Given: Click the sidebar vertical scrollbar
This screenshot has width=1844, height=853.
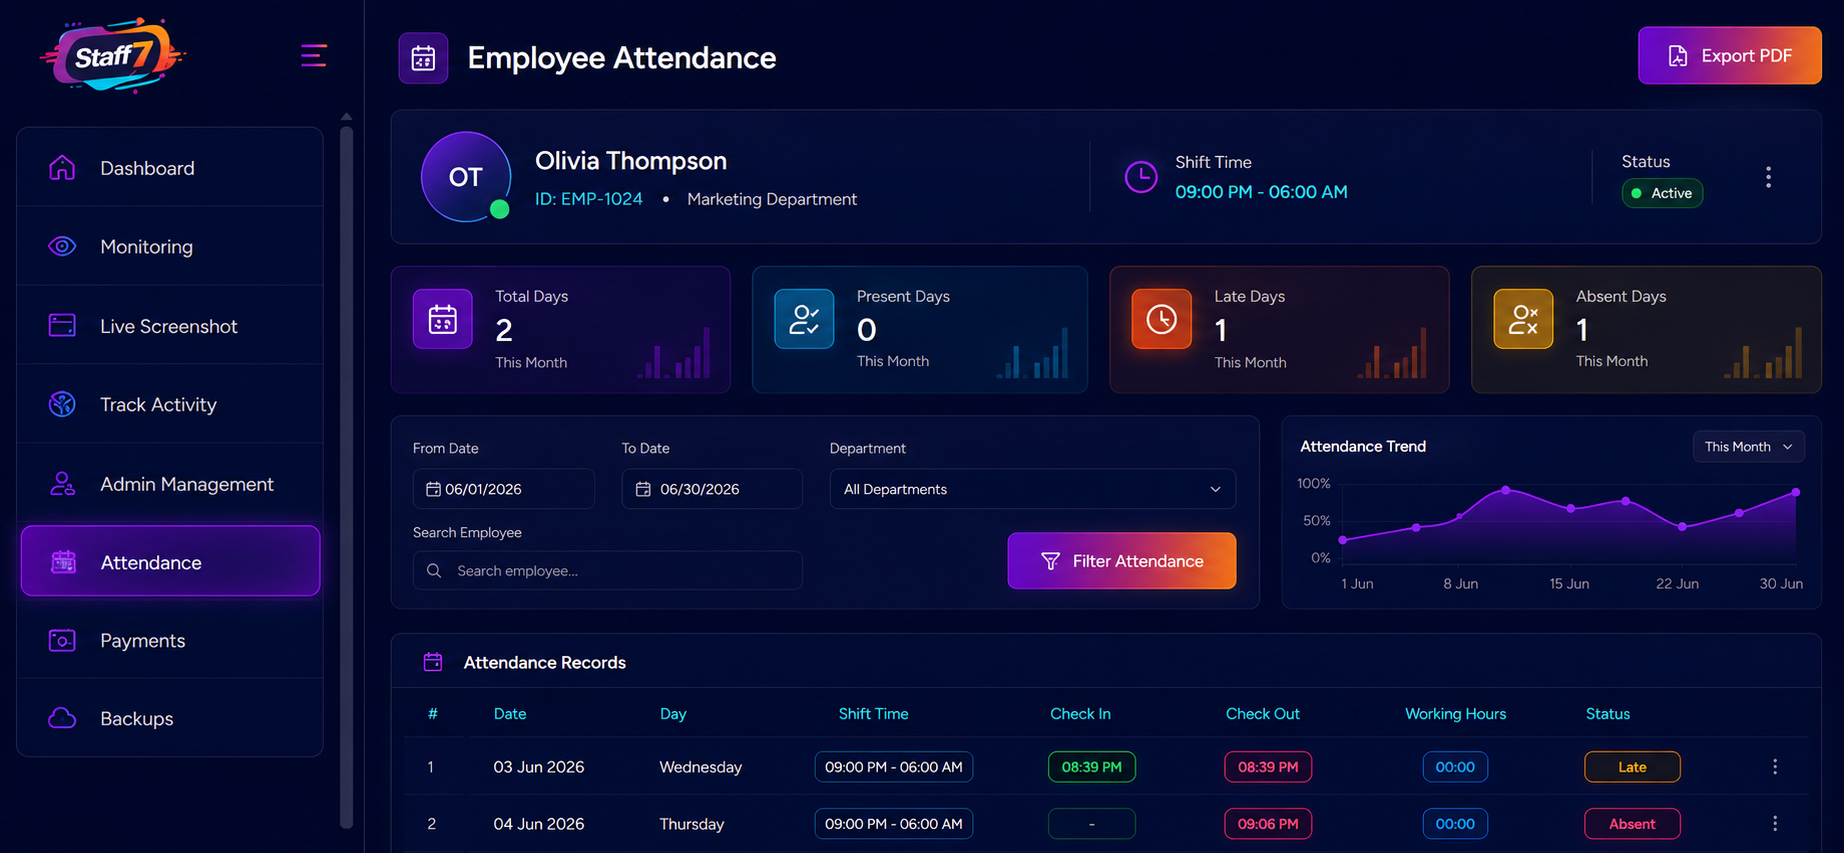Looking at the screenshot, I should [x=346, y=476].
